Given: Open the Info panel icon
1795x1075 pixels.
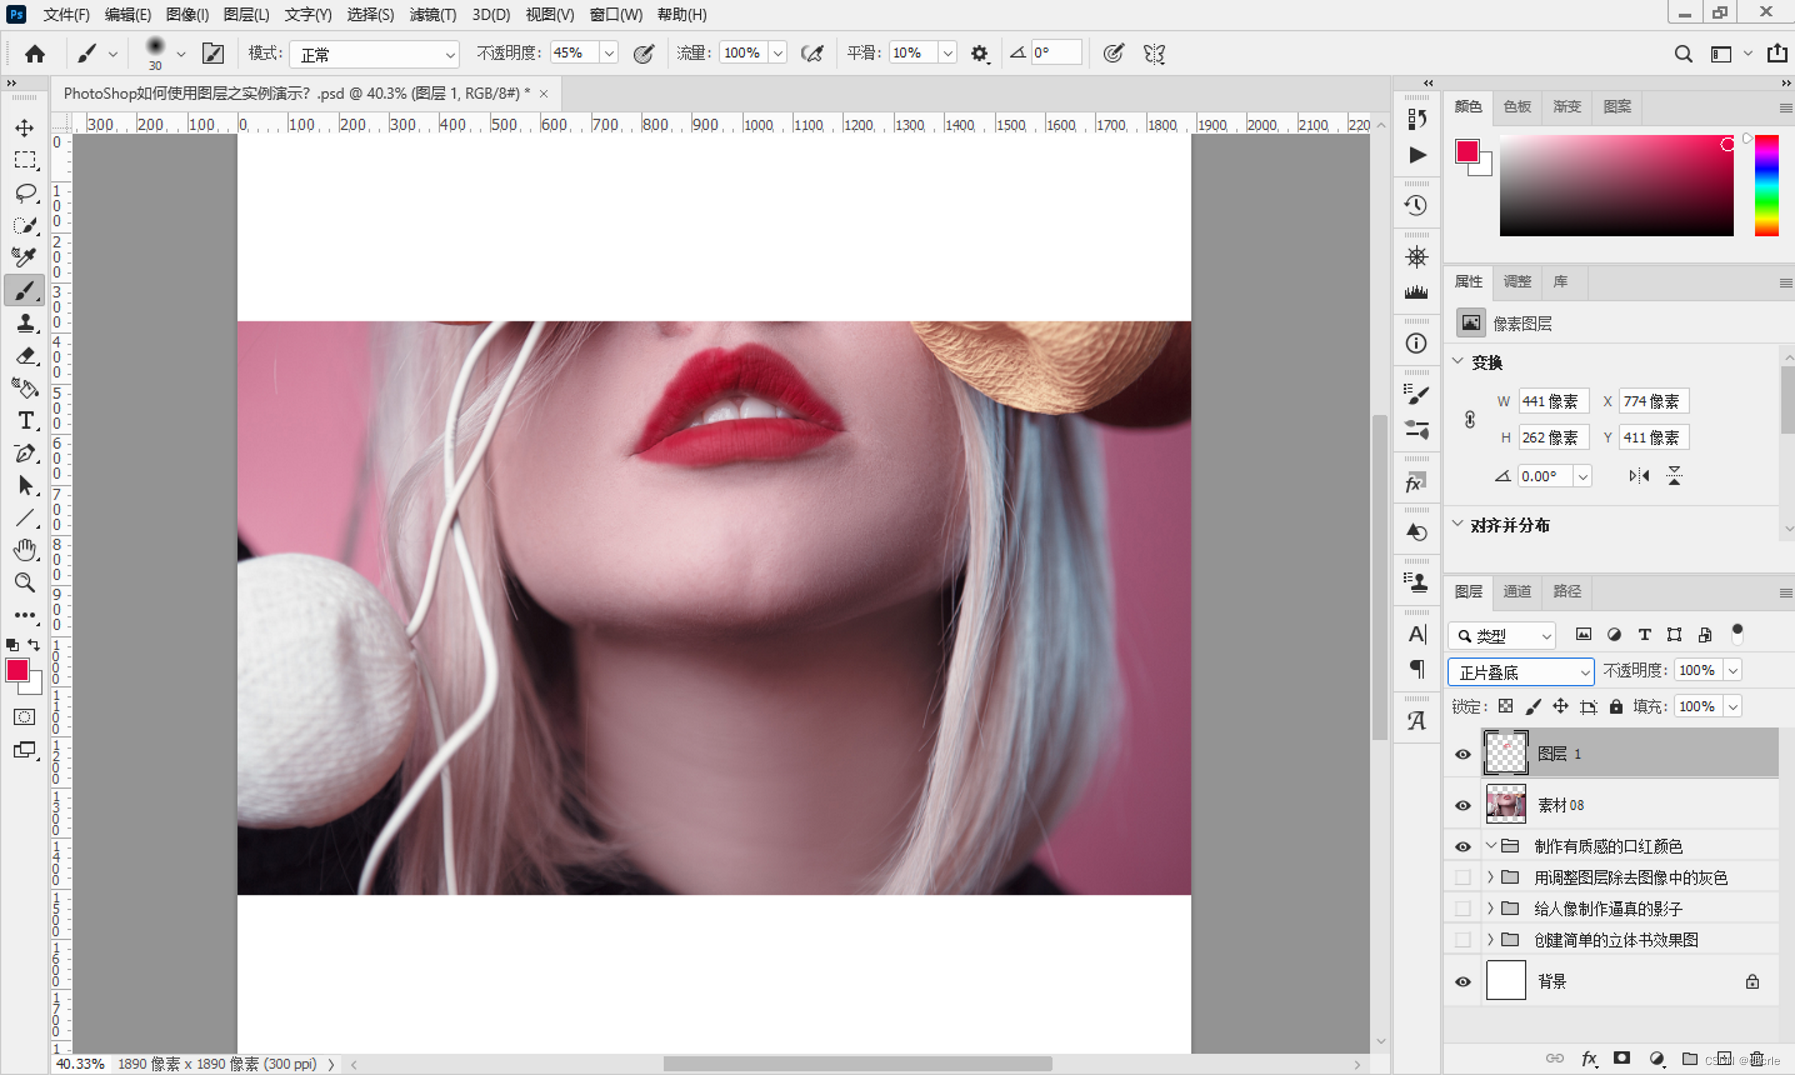Looking at the screenshot, I should click(x=1416, y=343).
